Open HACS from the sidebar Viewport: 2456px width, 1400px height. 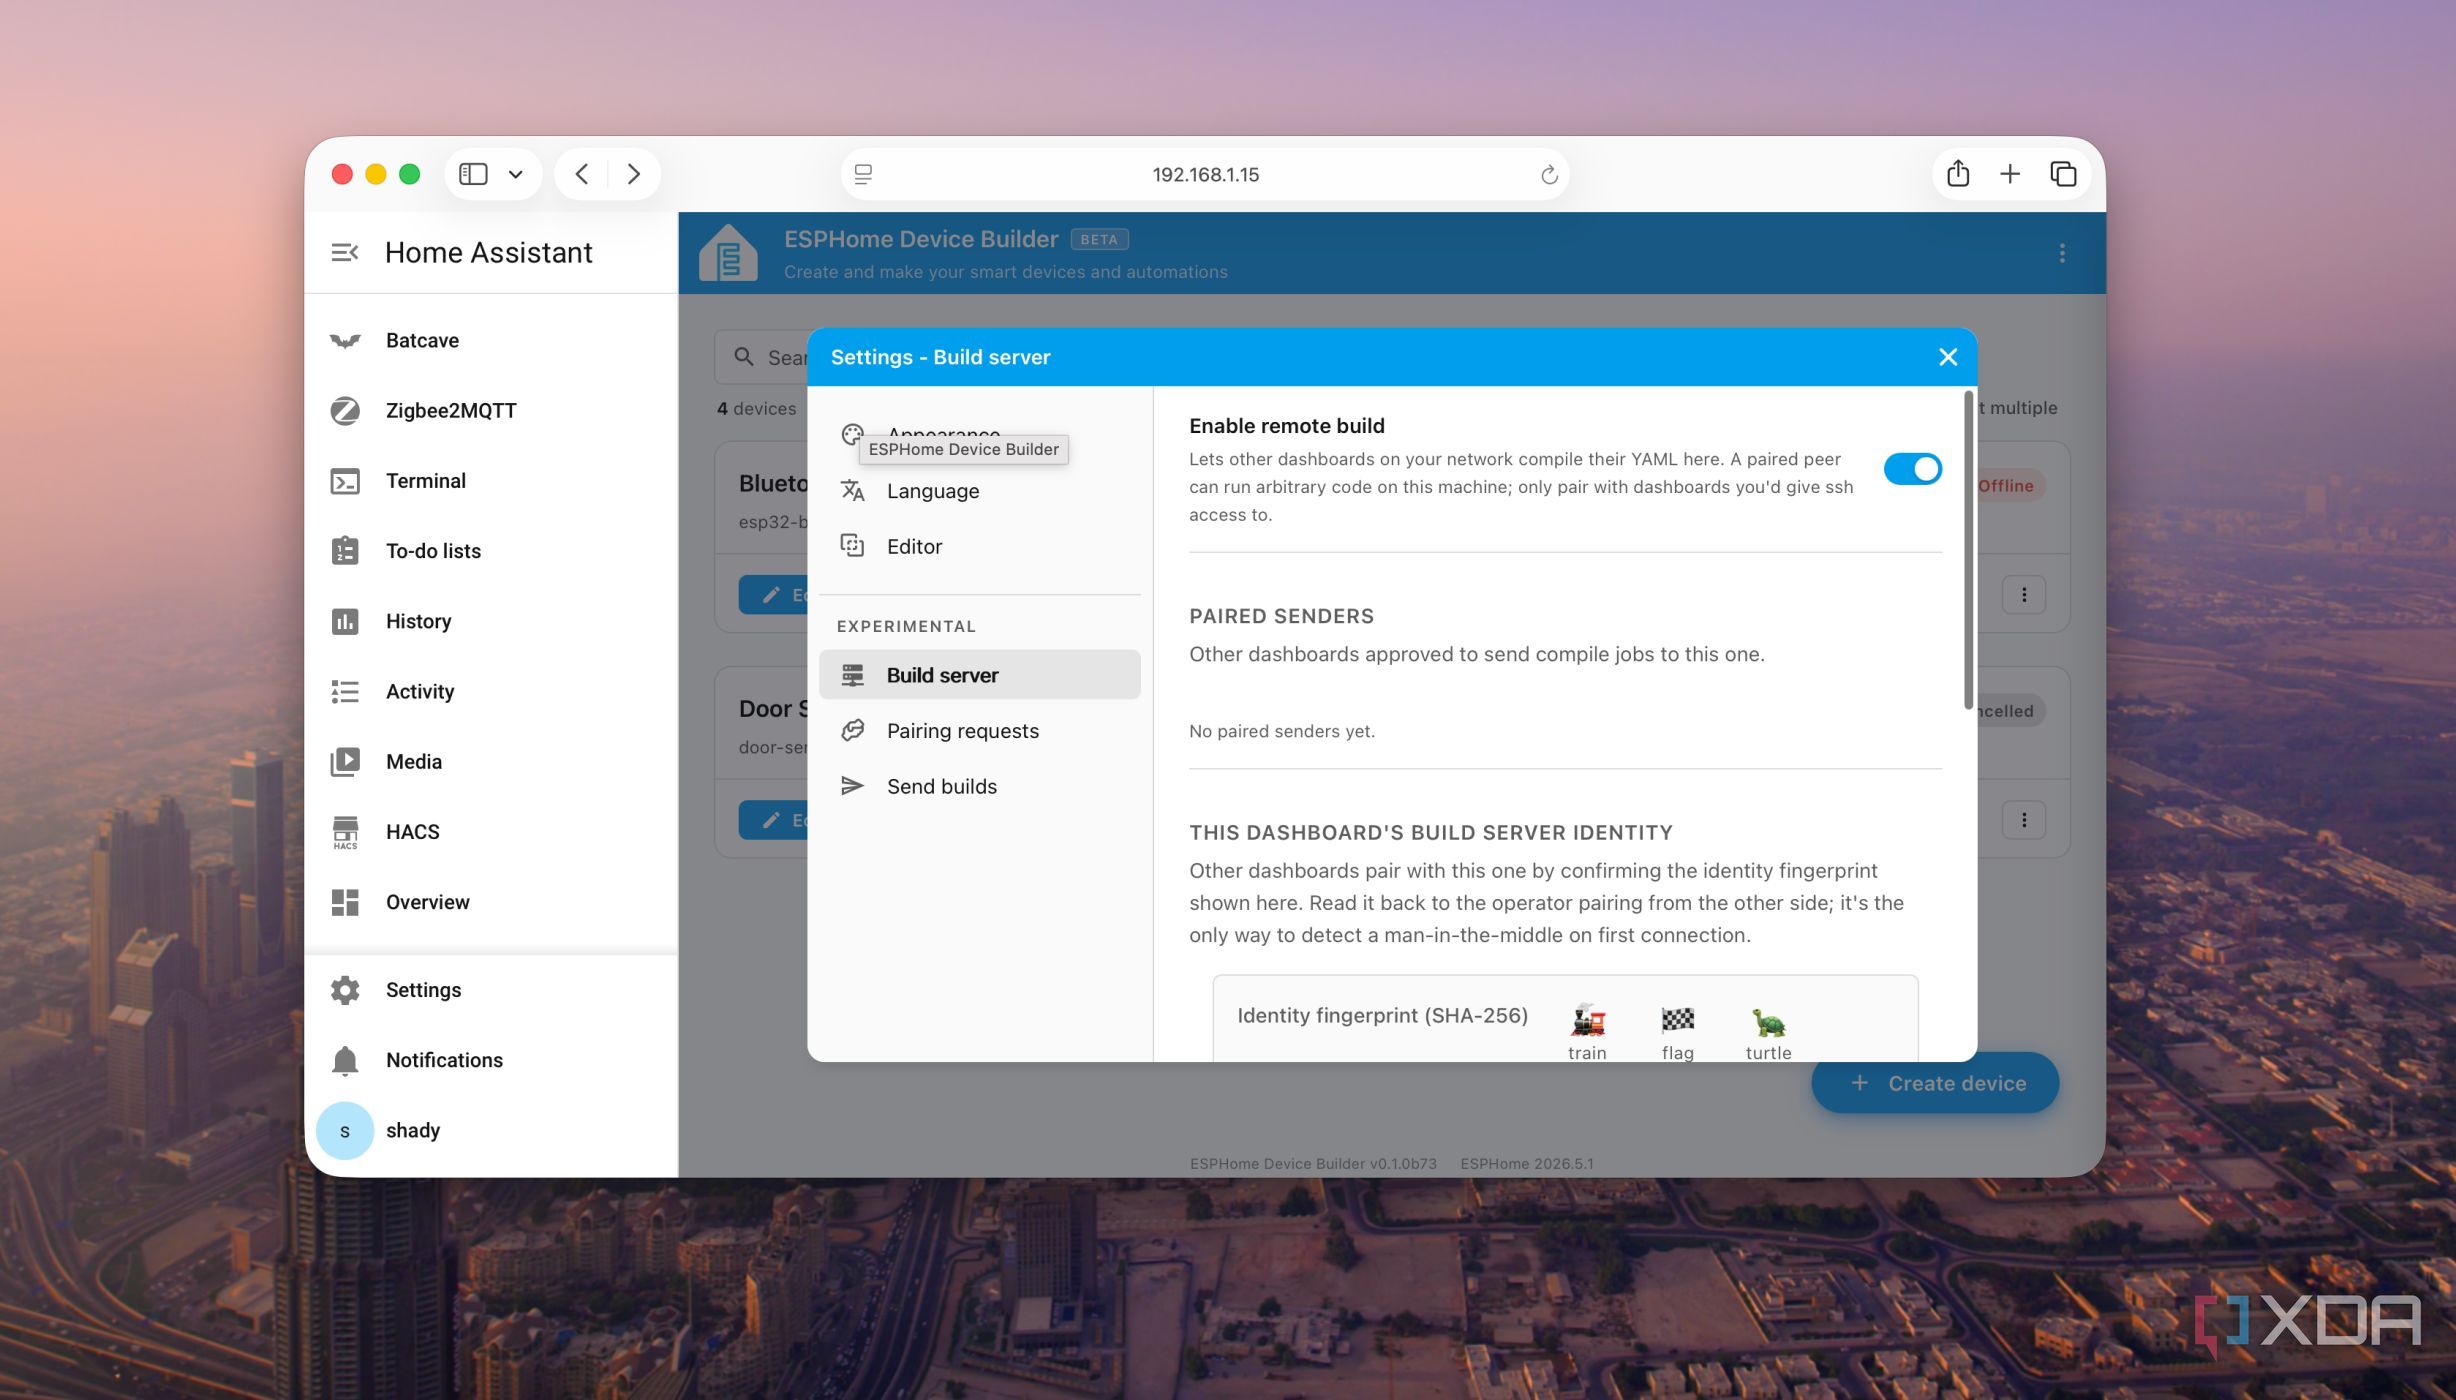pos(490,832)
